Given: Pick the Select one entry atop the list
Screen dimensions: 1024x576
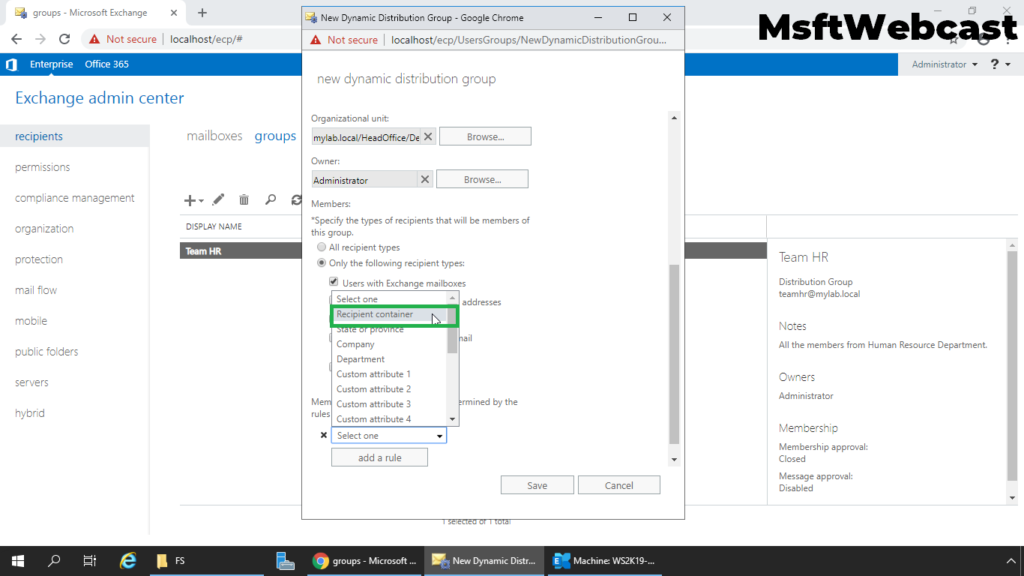Looking at the screenshot, I should 390,299.
